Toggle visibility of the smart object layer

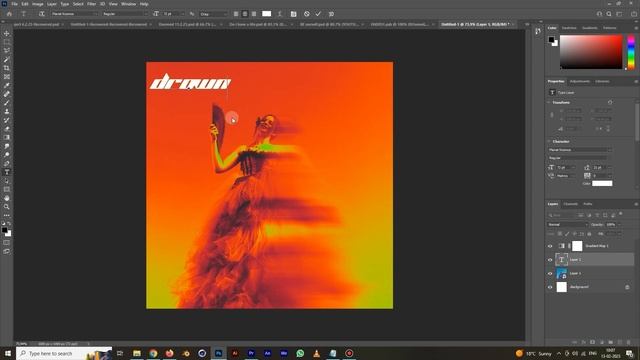tap(550, 273)
